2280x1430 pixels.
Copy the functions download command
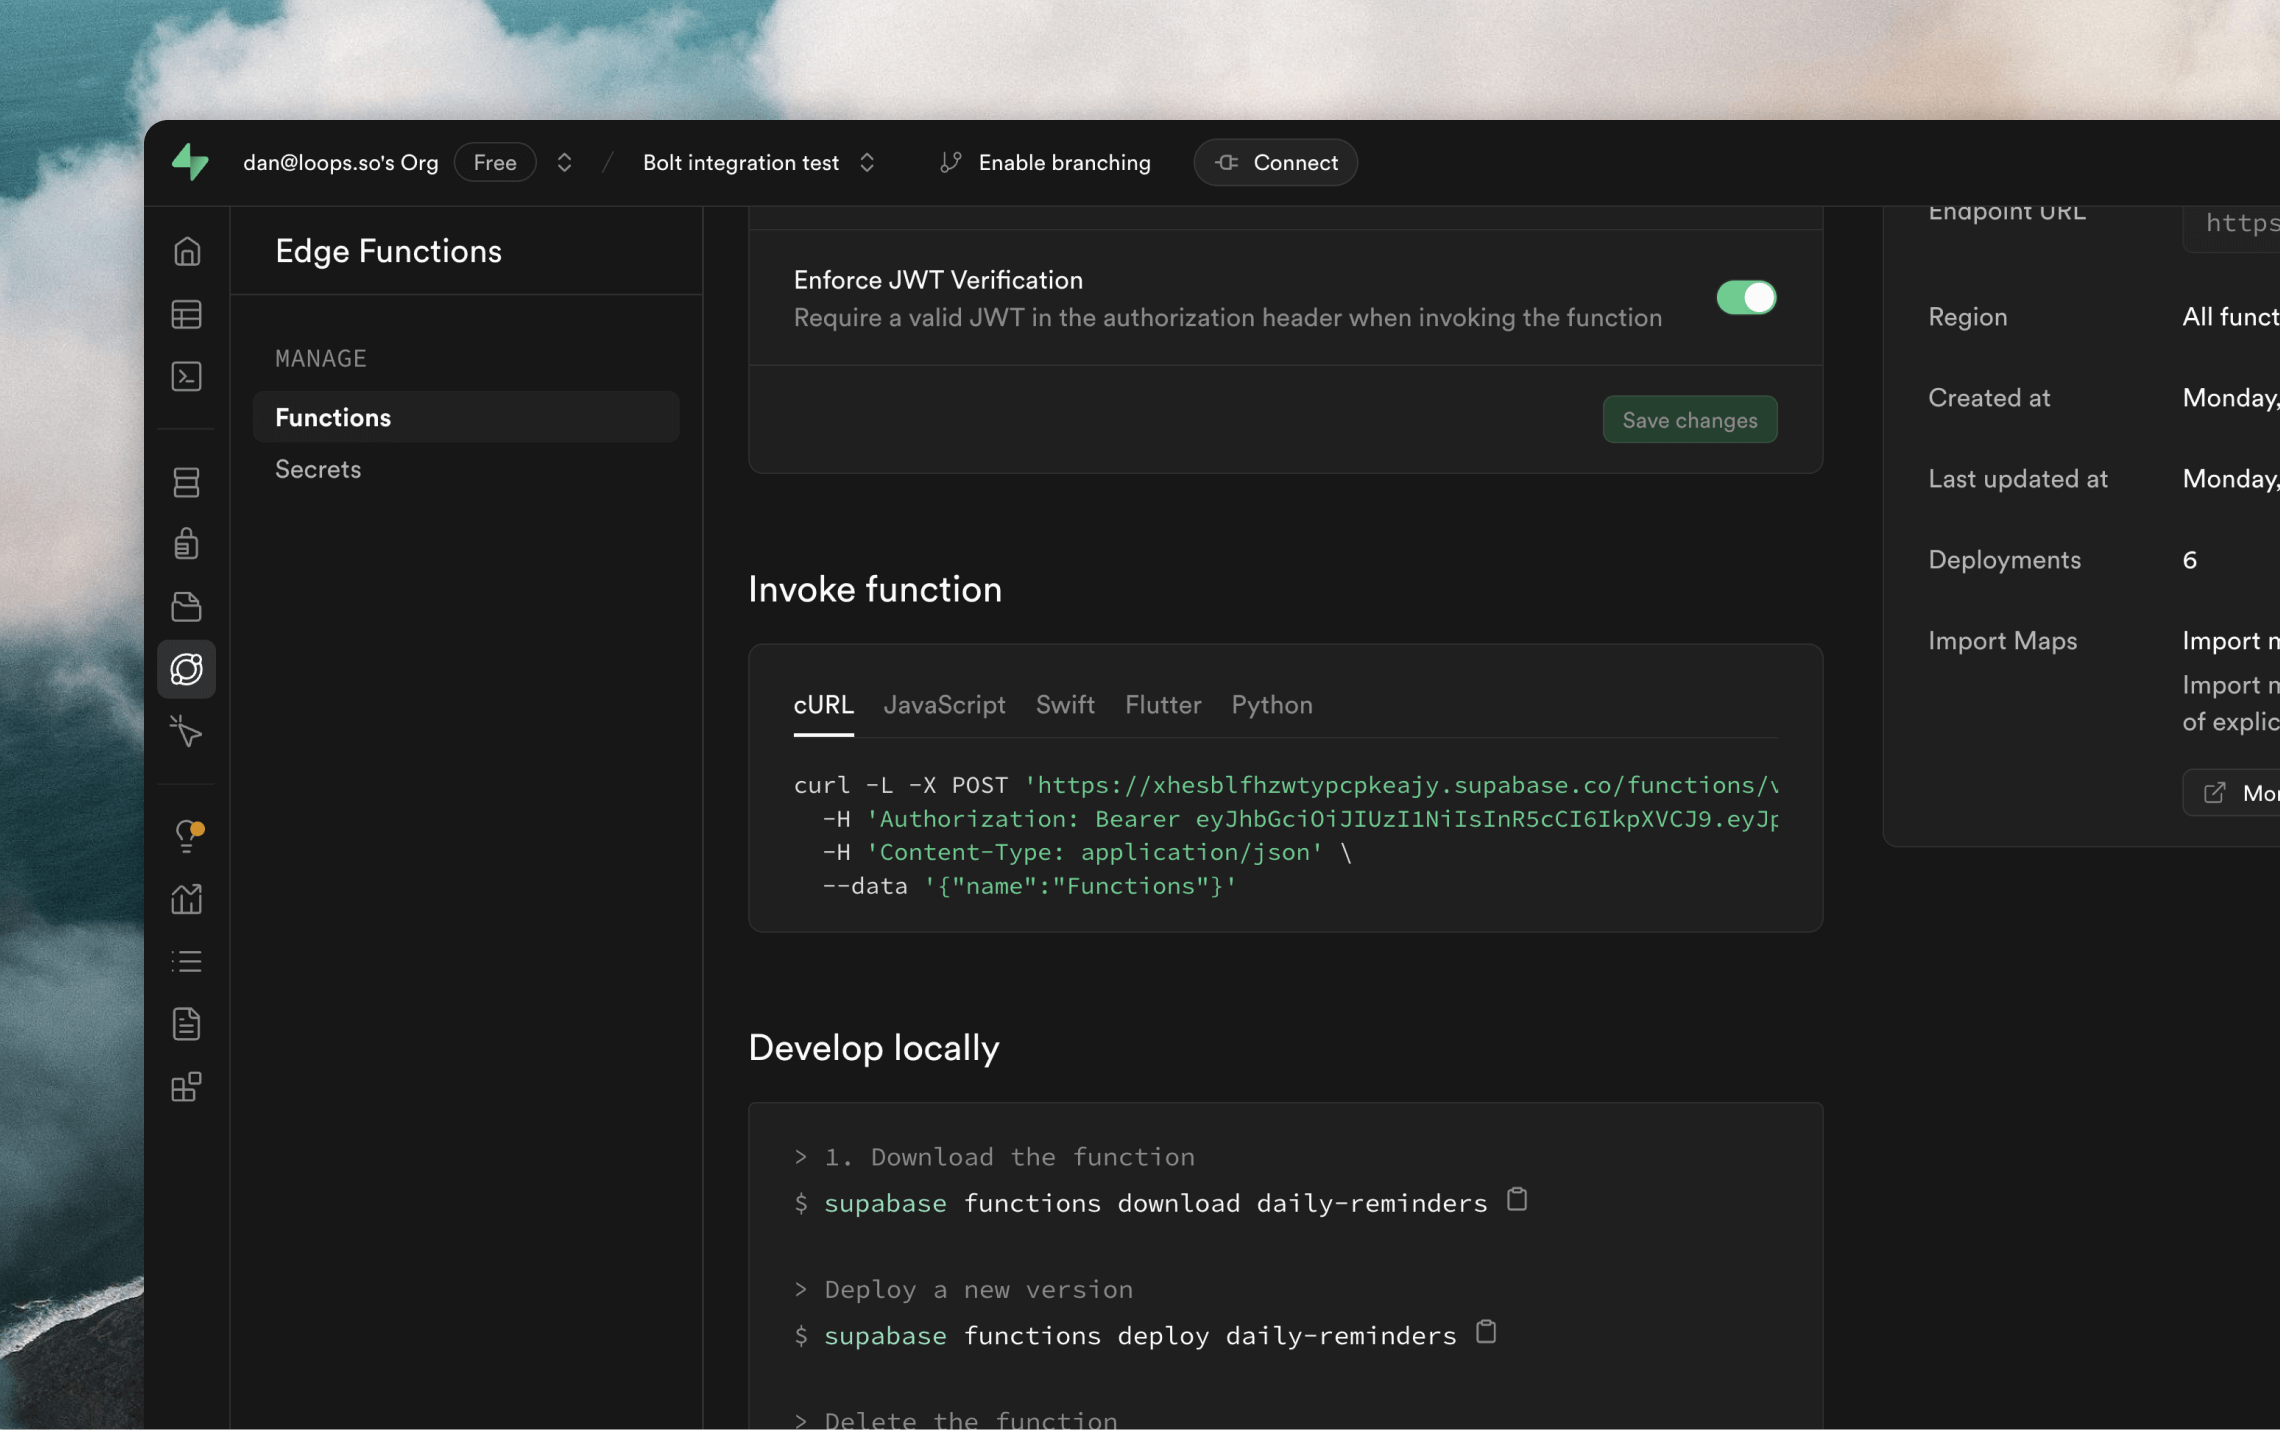1517,1199
